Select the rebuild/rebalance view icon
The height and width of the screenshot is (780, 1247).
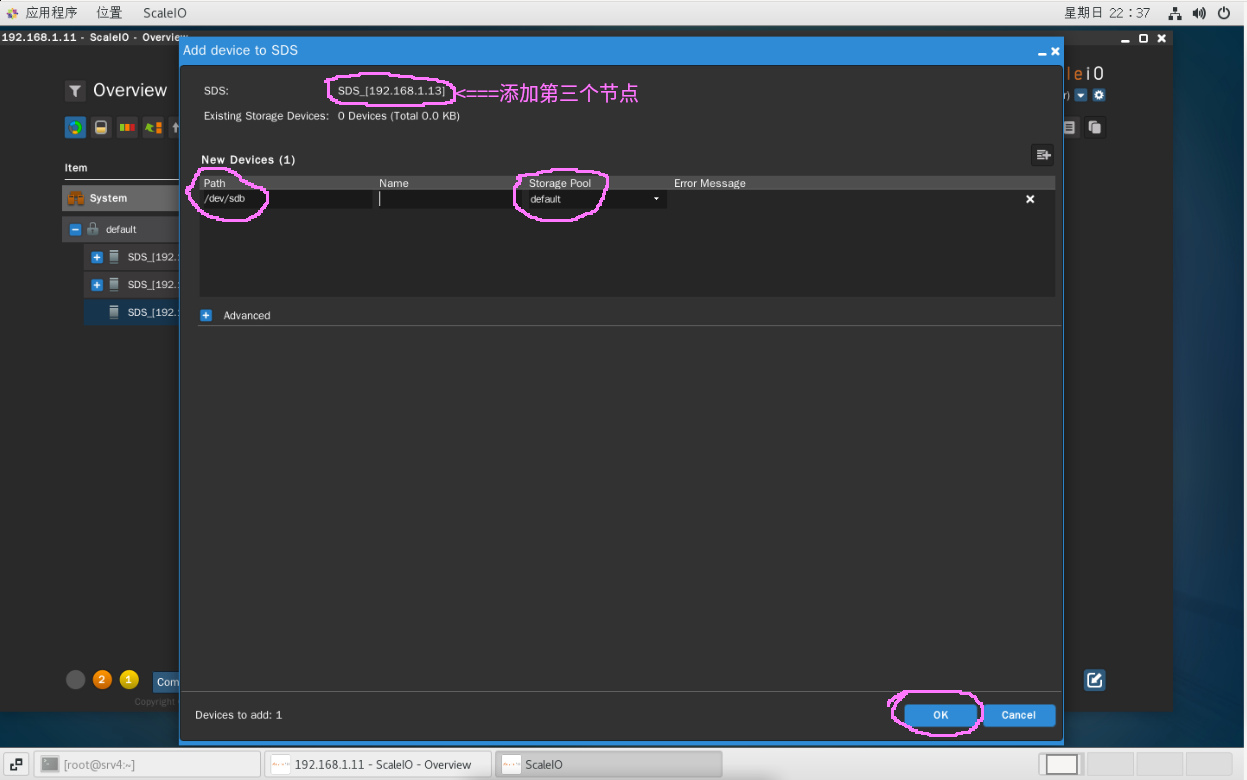pyautogui.click(x=153, y=127)
